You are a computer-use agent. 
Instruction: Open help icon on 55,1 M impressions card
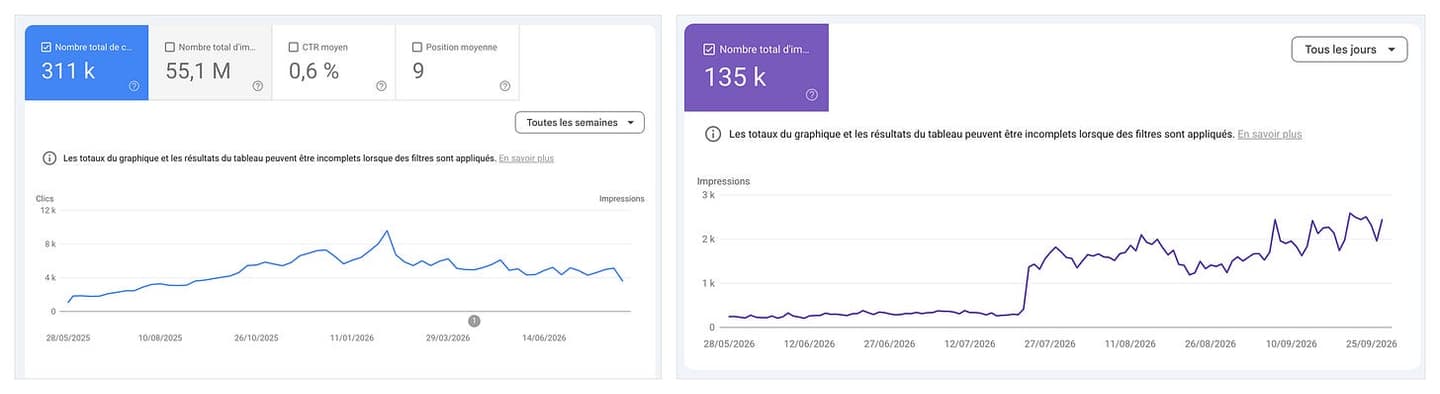click(258, 86)
